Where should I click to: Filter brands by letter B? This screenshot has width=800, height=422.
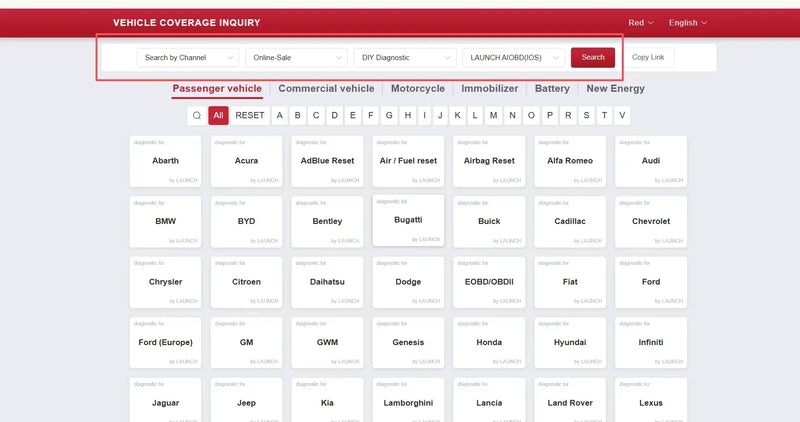[x=297, y=115]
